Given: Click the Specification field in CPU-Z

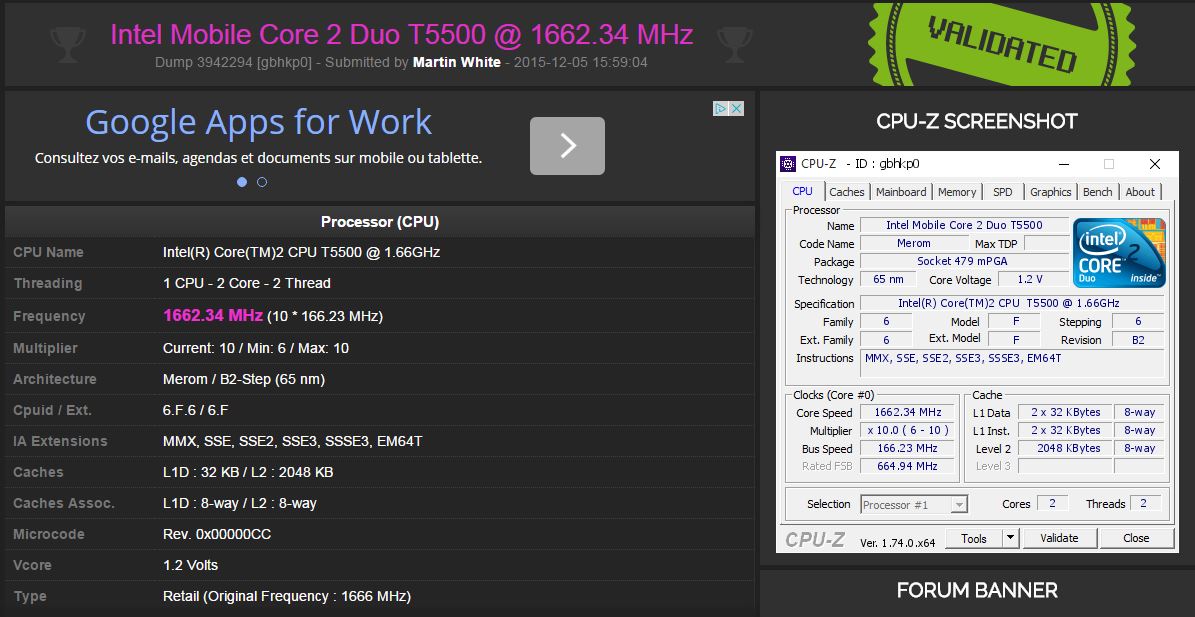Looking at the screenshot, I should tap(1012, 303).
